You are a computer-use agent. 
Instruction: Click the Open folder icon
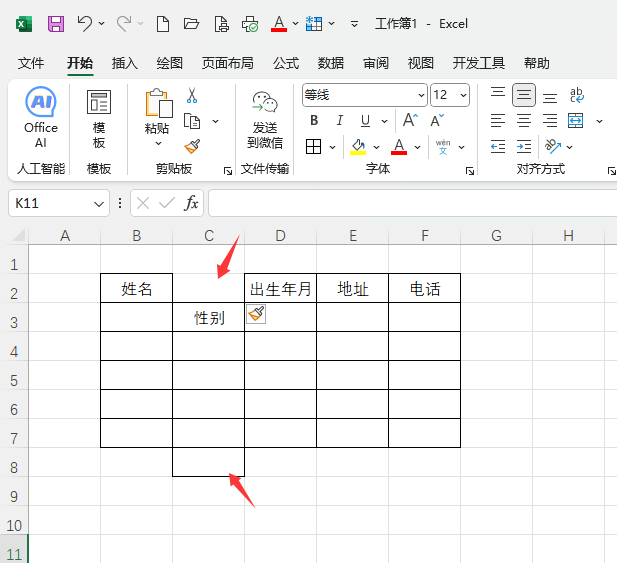click(x=192, y=24)
